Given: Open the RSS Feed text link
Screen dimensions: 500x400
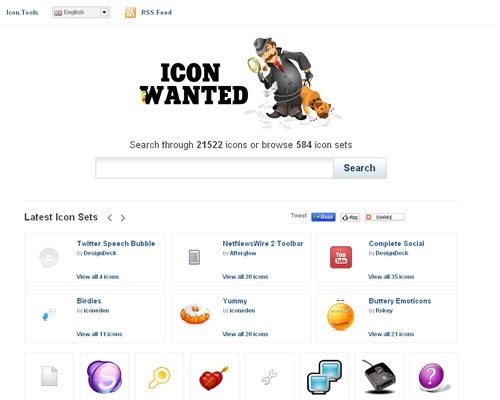Looking at the screenshot, I should tap(156, 13).
